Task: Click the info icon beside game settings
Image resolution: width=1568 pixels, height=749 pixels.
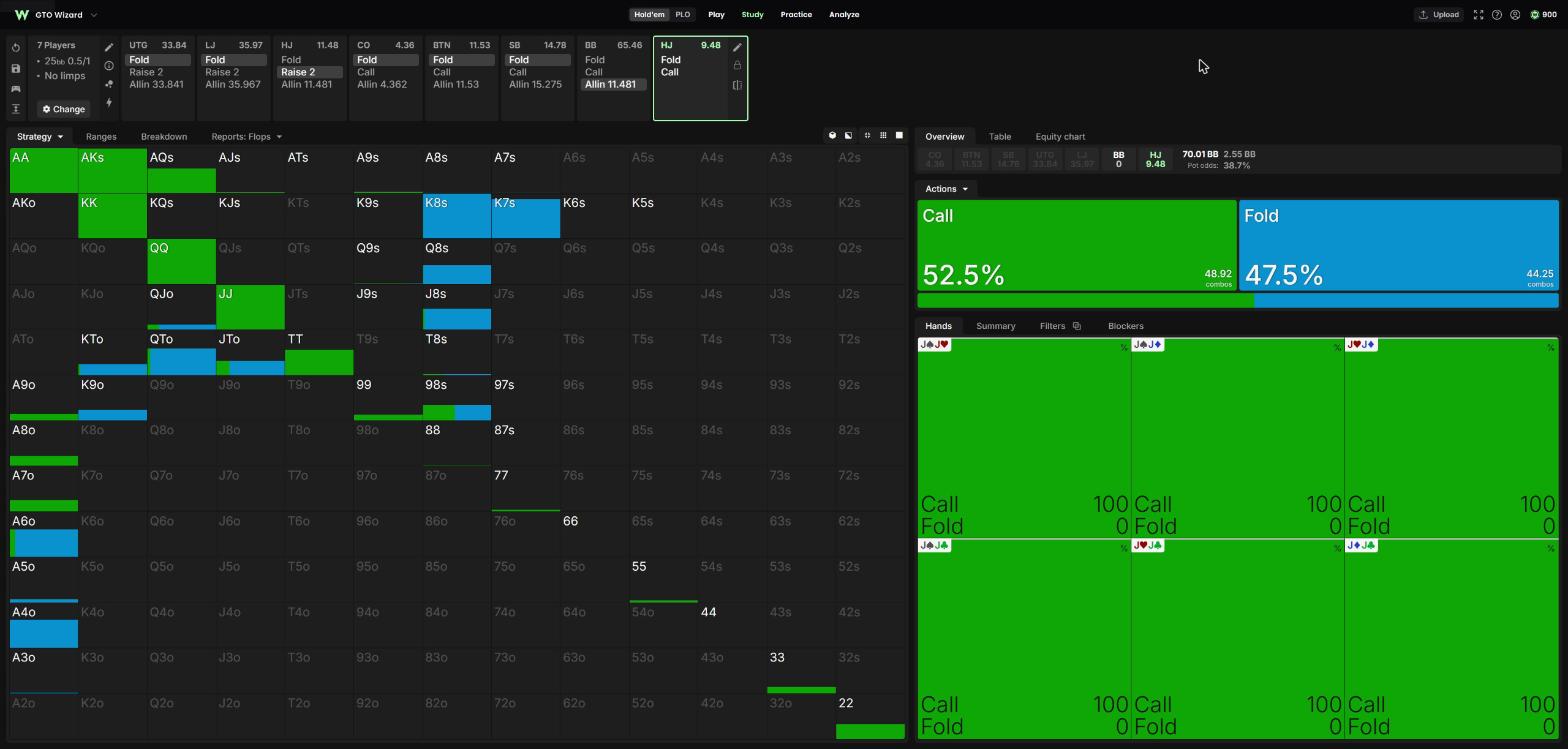Action: tap(109, 66)
